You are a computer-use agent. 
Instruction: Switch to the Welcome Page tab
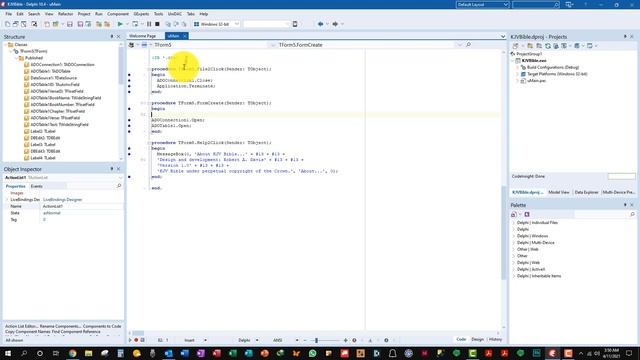143,36
